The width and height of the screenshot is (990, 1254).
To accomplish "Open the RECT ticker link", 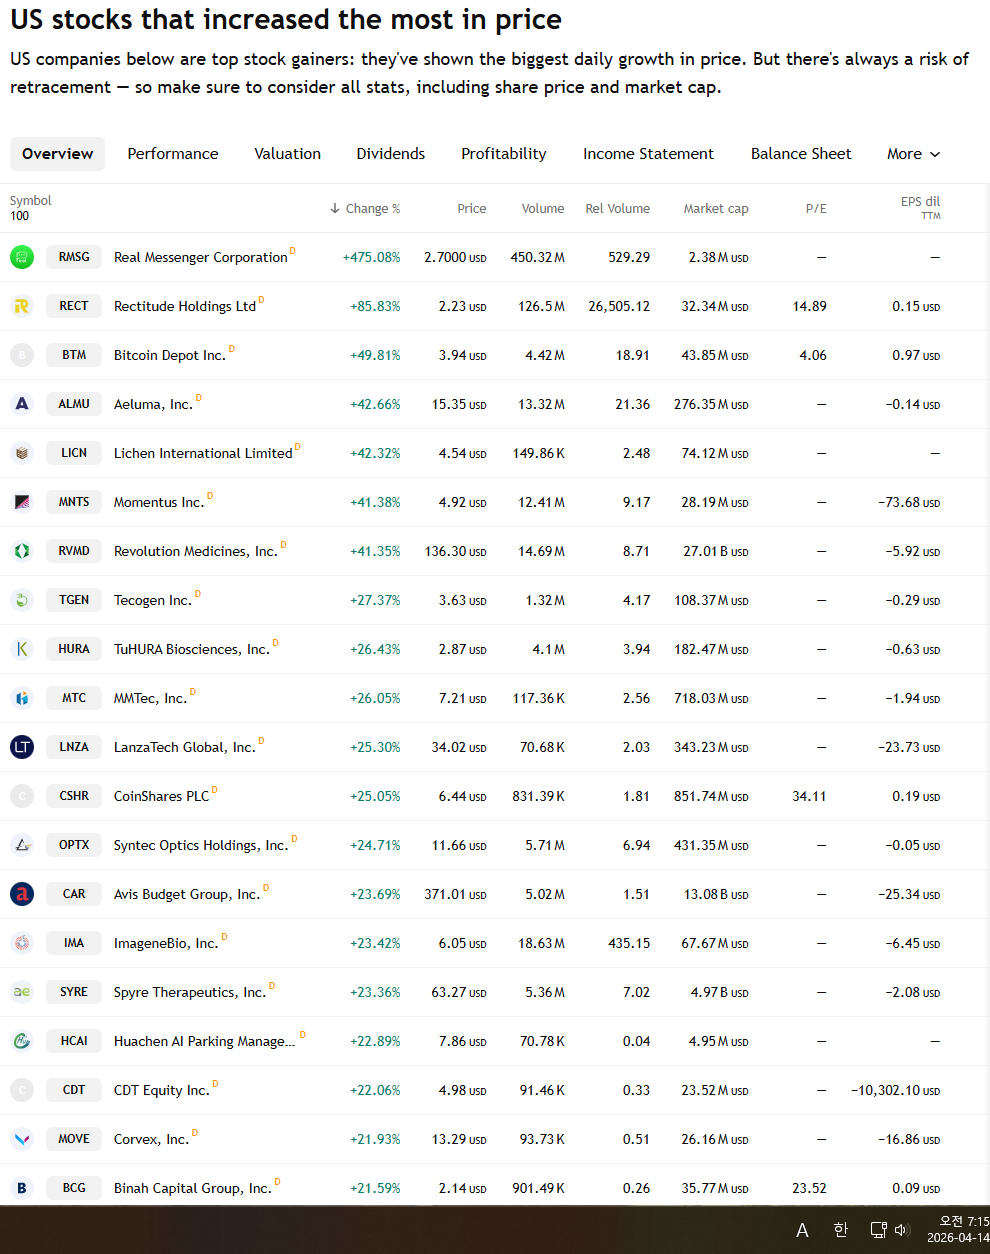I will 74,306.
